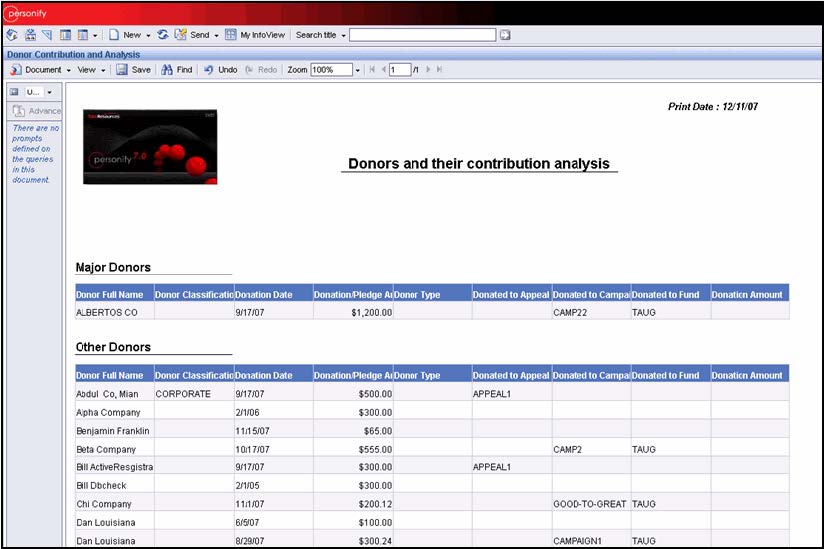824x549 pixels.
Task: Click the Undo arrow icon
Action: pos(209,69)
